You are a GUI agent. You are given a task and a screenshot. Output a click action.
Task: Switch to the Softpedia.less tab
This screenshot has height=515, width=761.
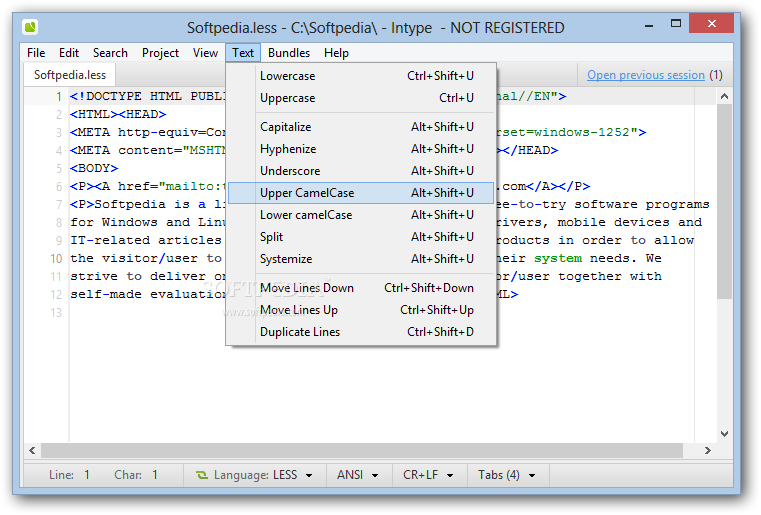70,75
